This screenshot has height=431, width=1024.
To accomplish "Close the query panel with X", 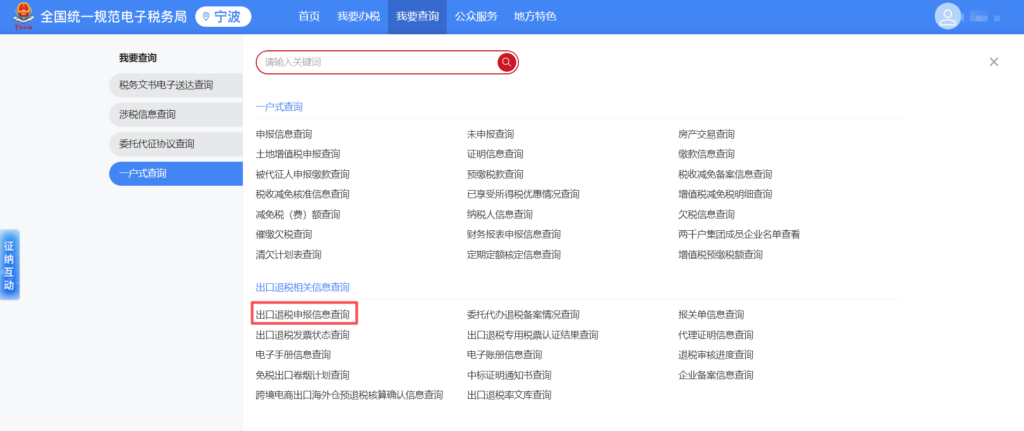I will (x=993, y=62).
